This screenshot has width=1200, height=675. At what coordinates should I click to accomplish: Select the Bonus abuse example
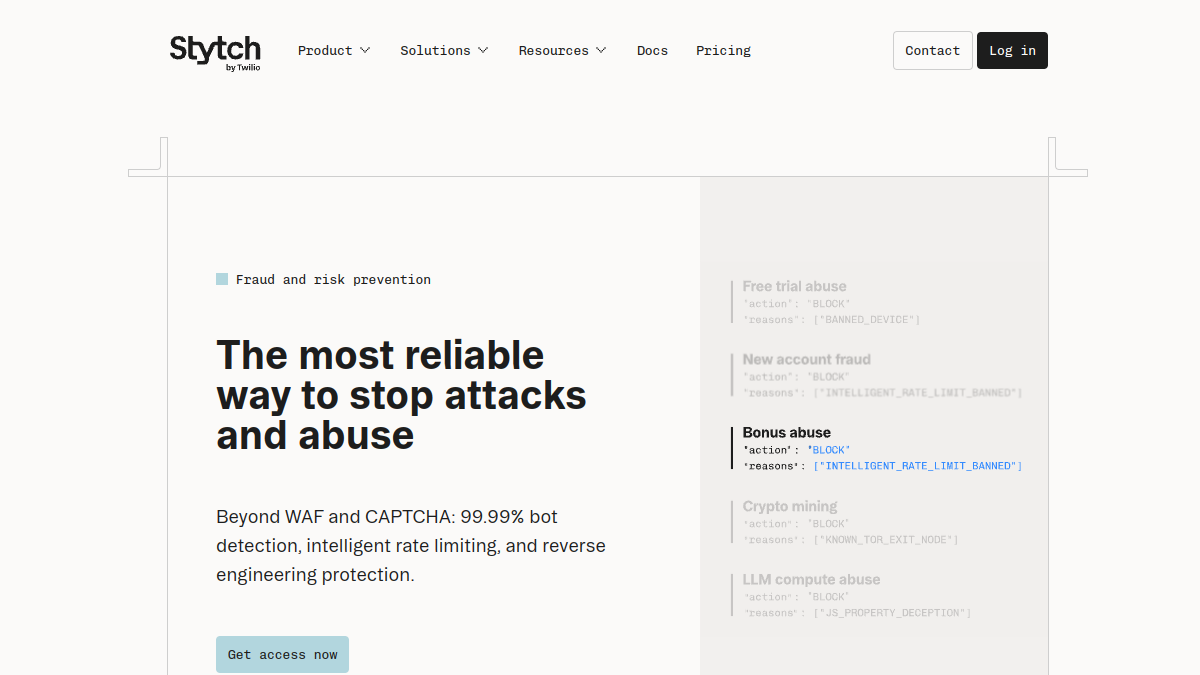877,448
